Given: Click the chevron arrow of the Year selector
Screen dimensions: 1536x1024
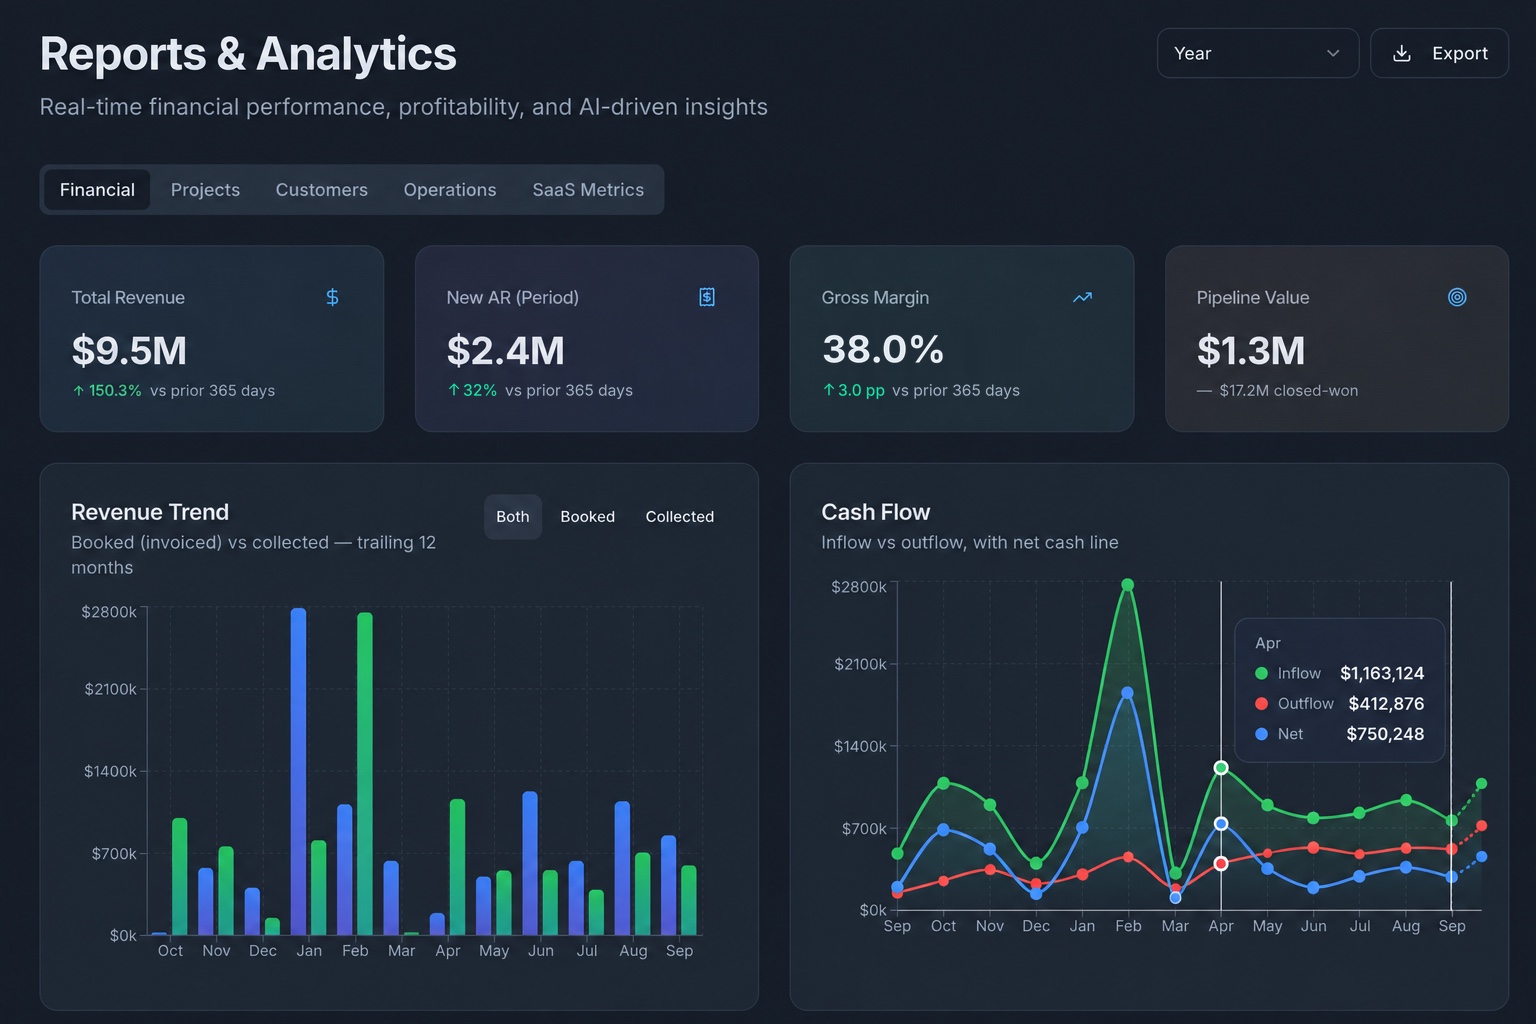Looking at the screenshot, I should coord(1333,53).
